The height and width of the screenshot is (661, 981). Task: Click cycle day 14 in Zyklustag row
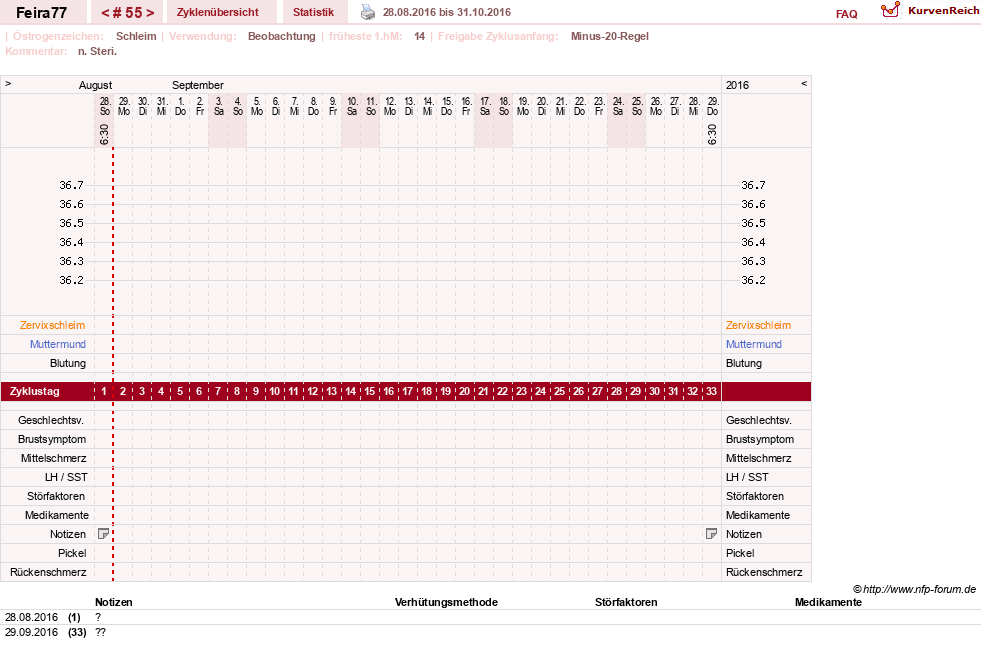pyautogui.click(x=350, y=391)
